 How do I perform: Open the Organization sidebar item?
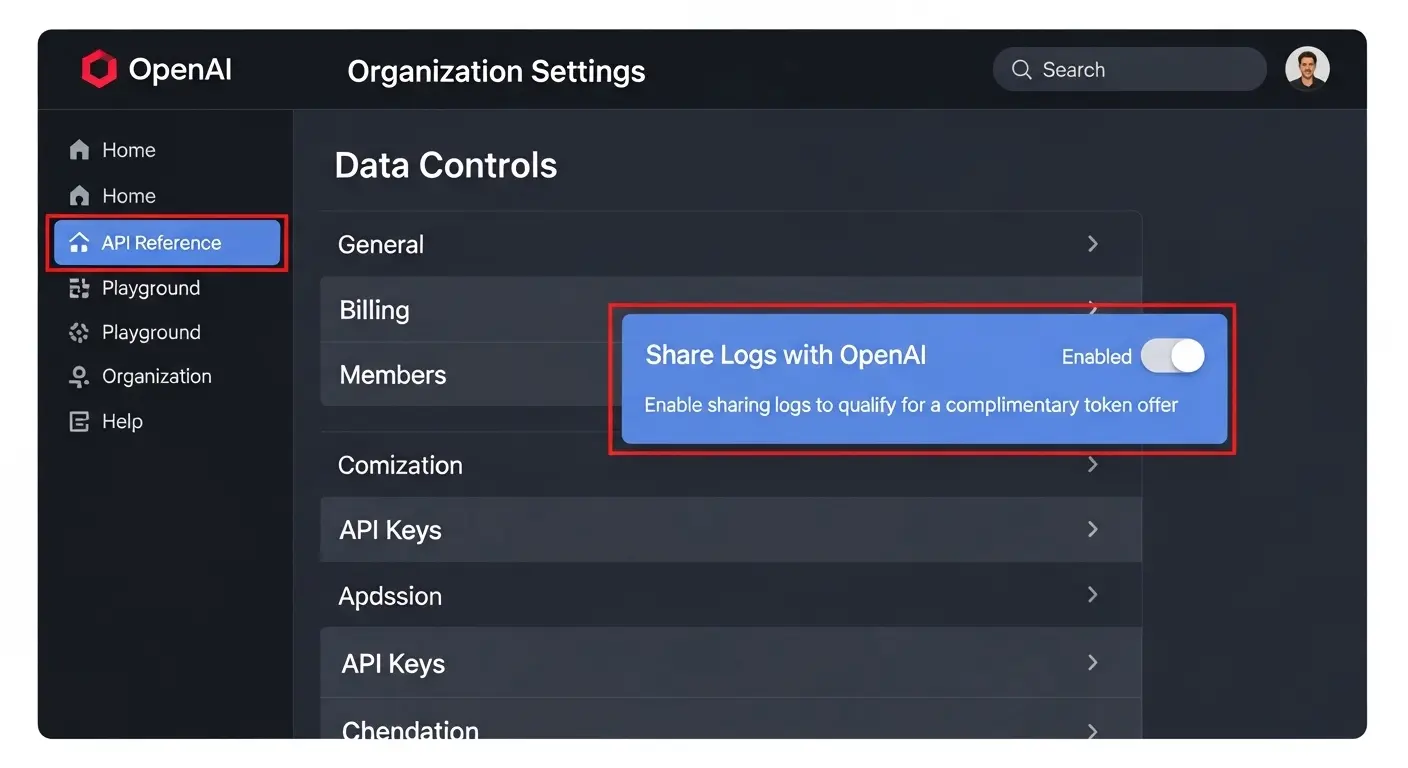pyautogui.click(x=156, y=377)
